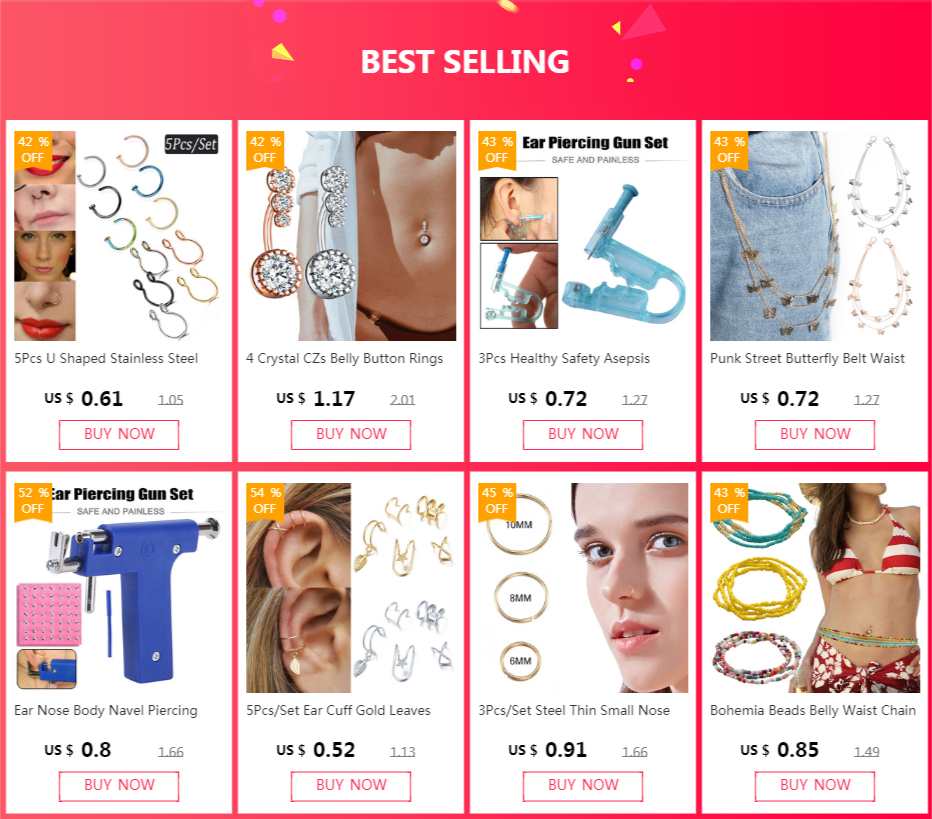The height and width of the screenshot is (819, 932).
Task: Click the BEST SELLING banner heading
Action: coord(465,62)
